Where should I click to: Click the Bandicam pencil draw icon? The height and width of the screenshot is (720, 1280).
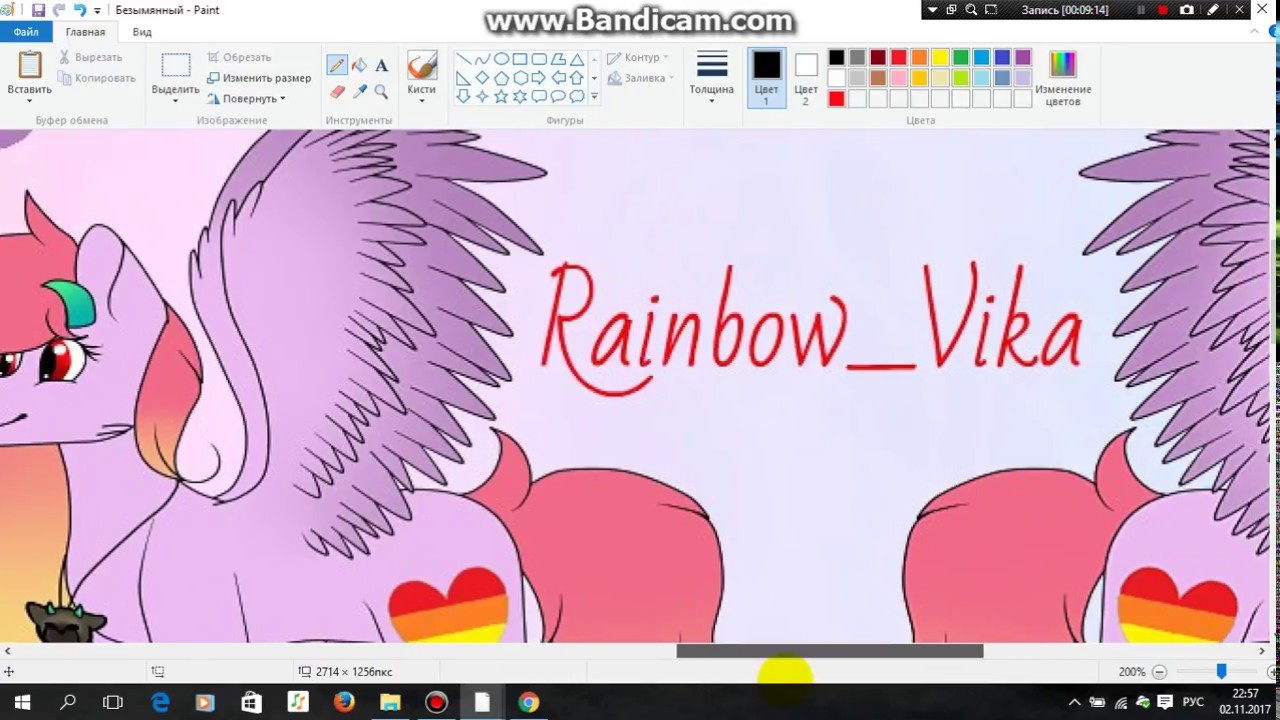pos(1213,10)
